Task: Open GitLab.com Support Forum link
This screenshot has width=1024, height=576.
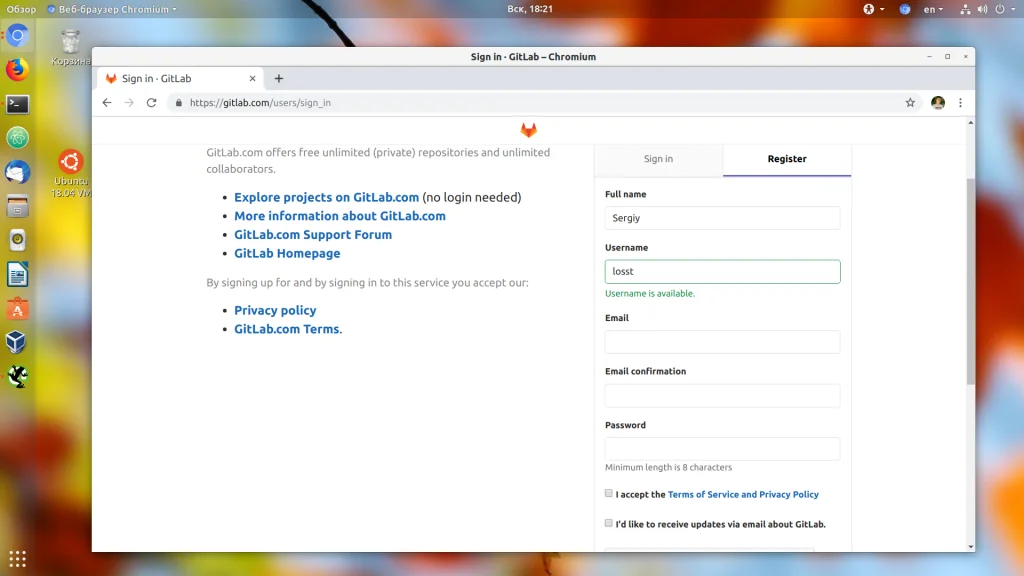Action: 313,234
